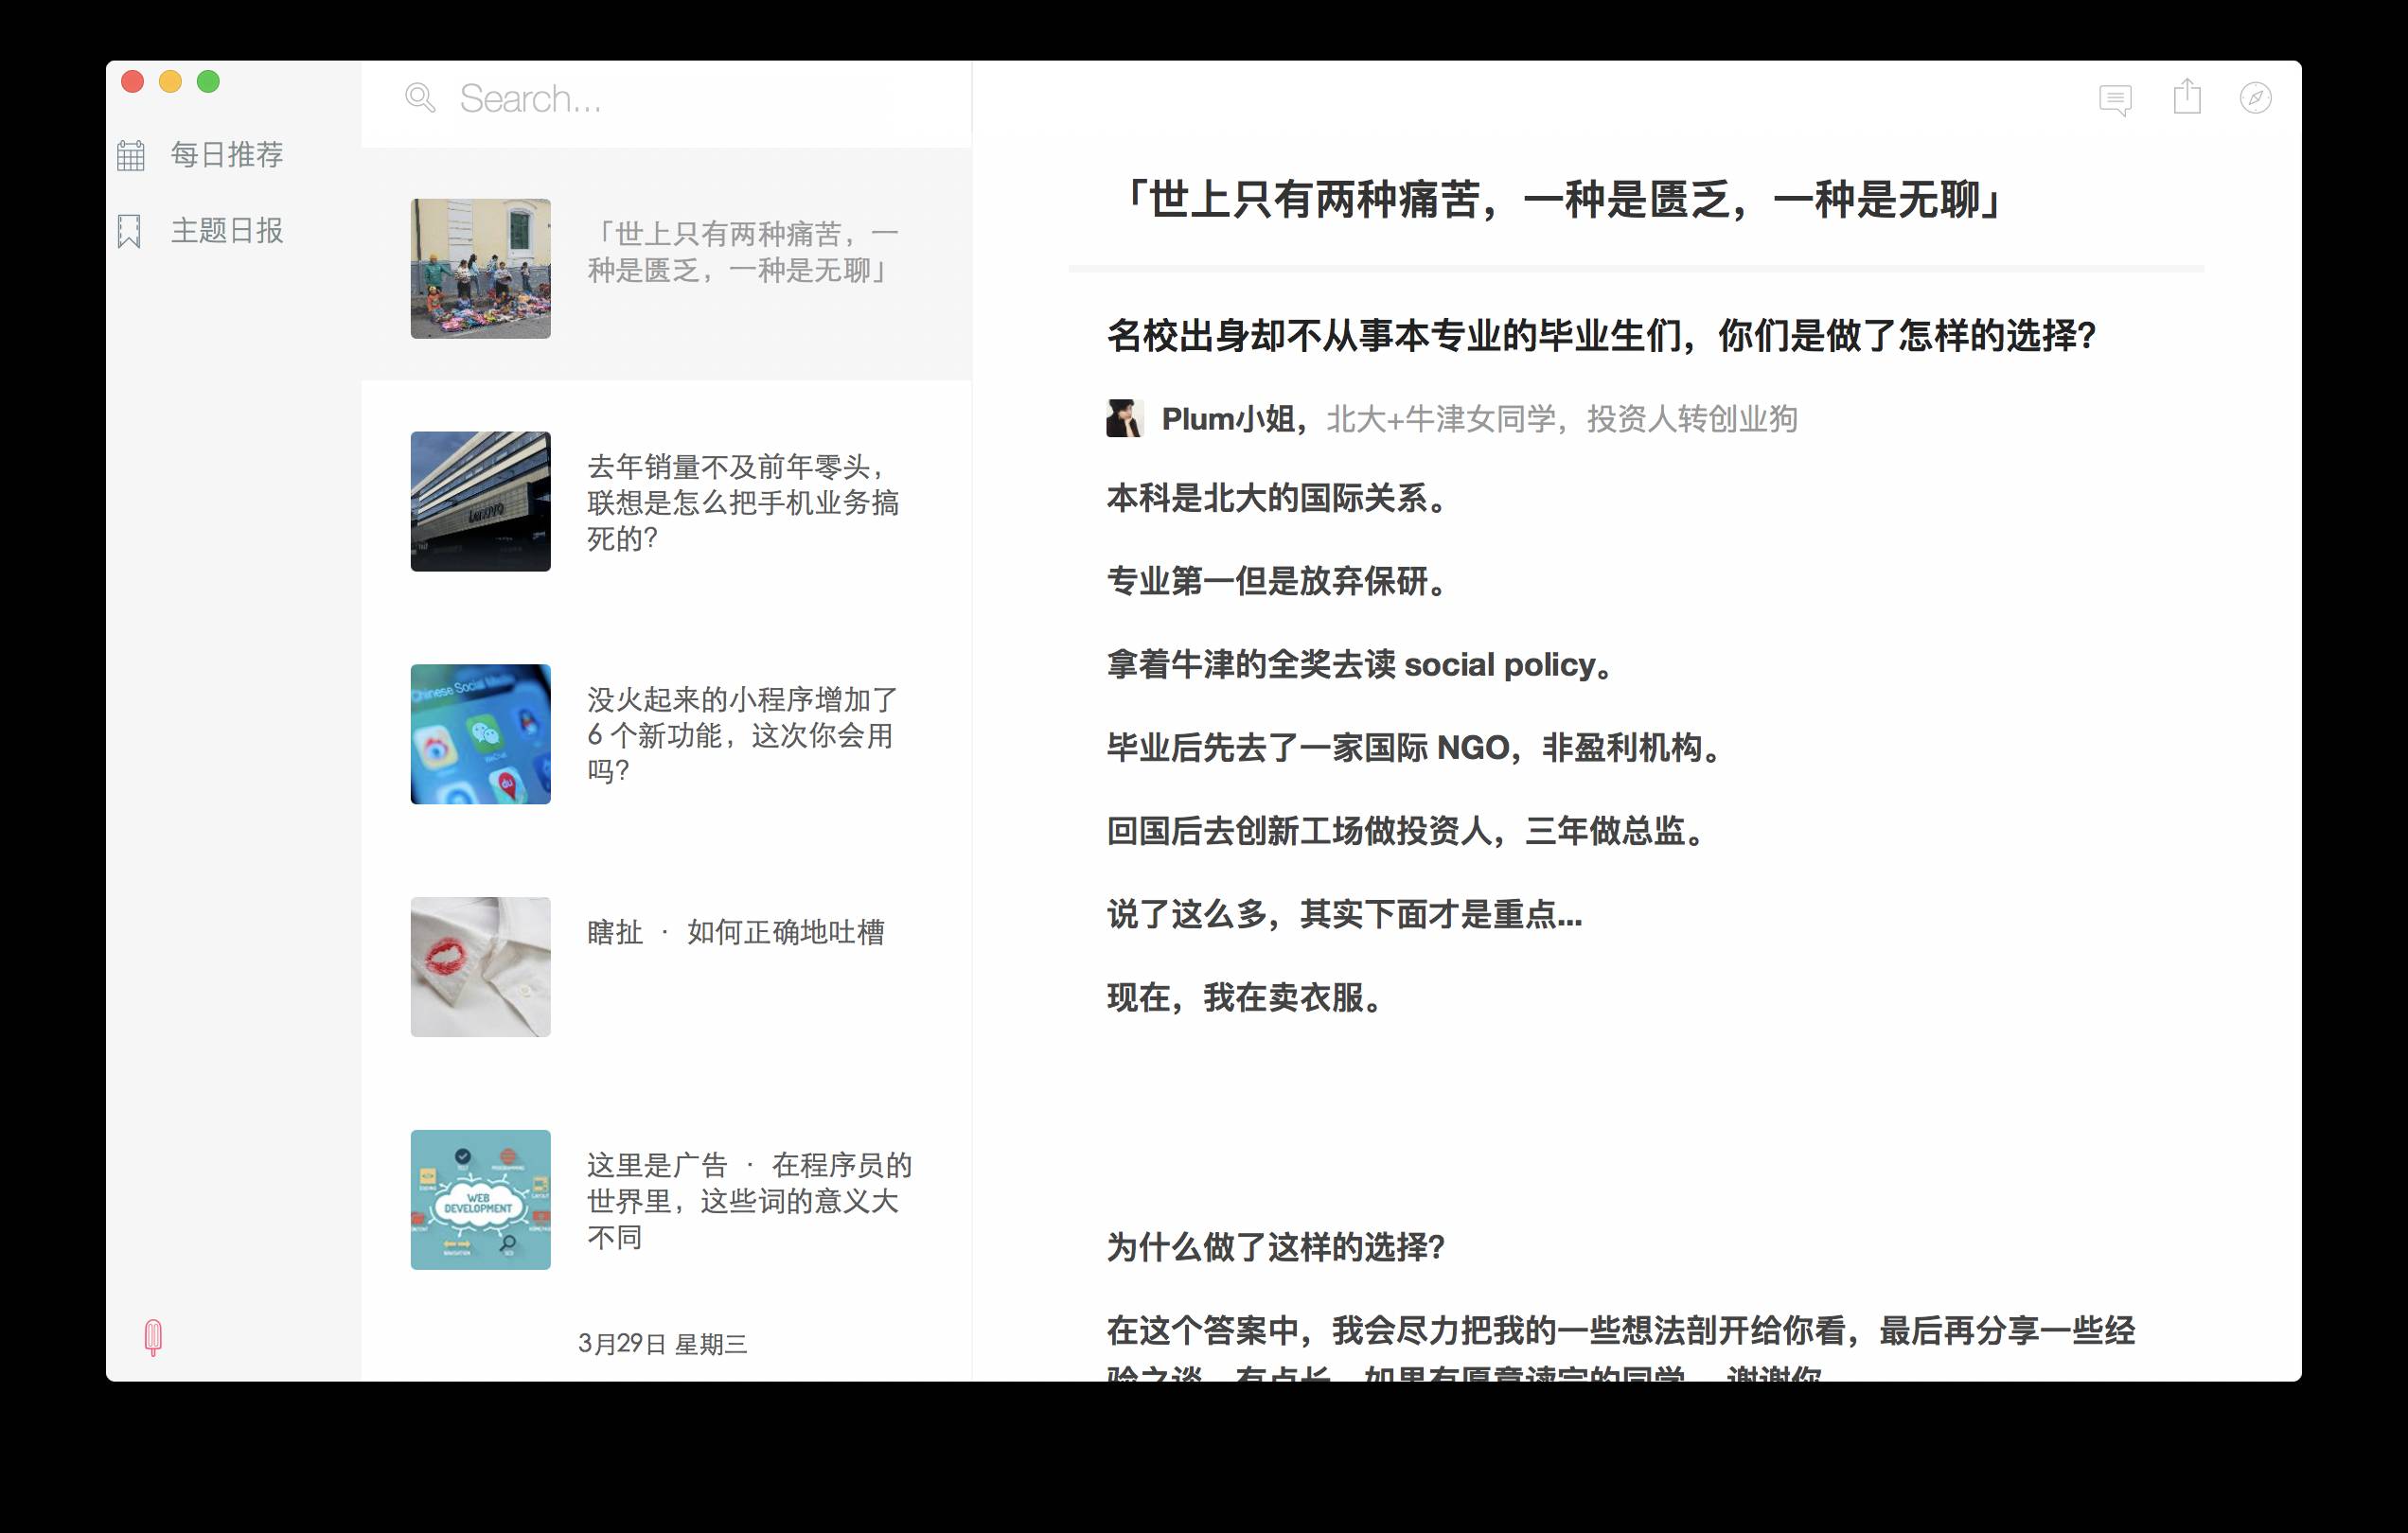Click the green fullscreen window button
Screen dimensions: 2408x1533
pyautogui.click(x=208, y=82)
